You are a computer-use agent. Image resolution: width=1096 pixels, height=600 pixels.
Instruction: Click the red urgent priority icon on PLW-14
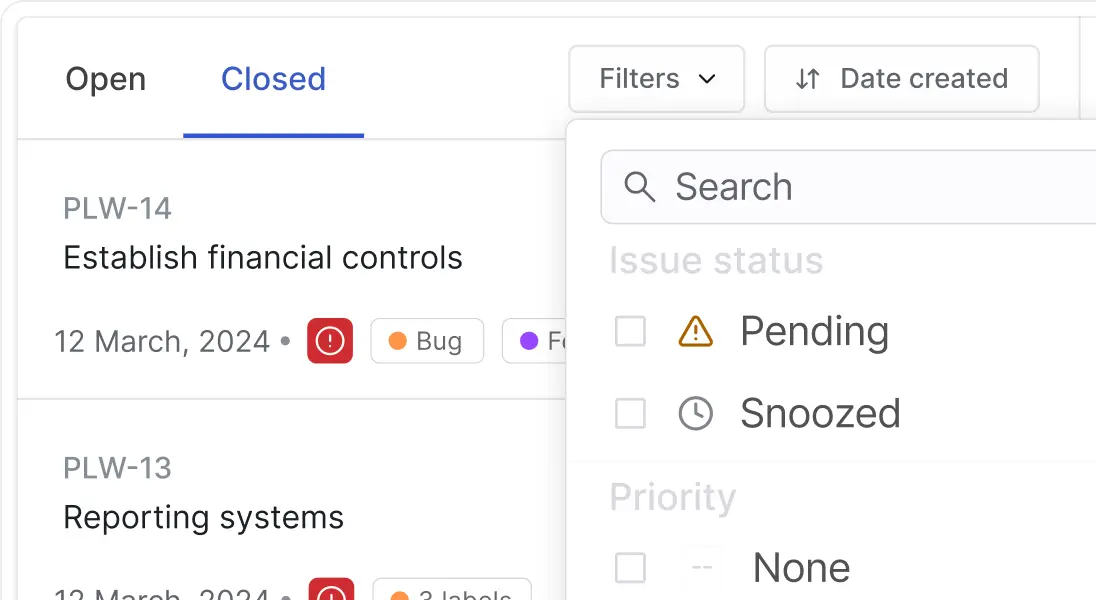[x=330, y=342]
